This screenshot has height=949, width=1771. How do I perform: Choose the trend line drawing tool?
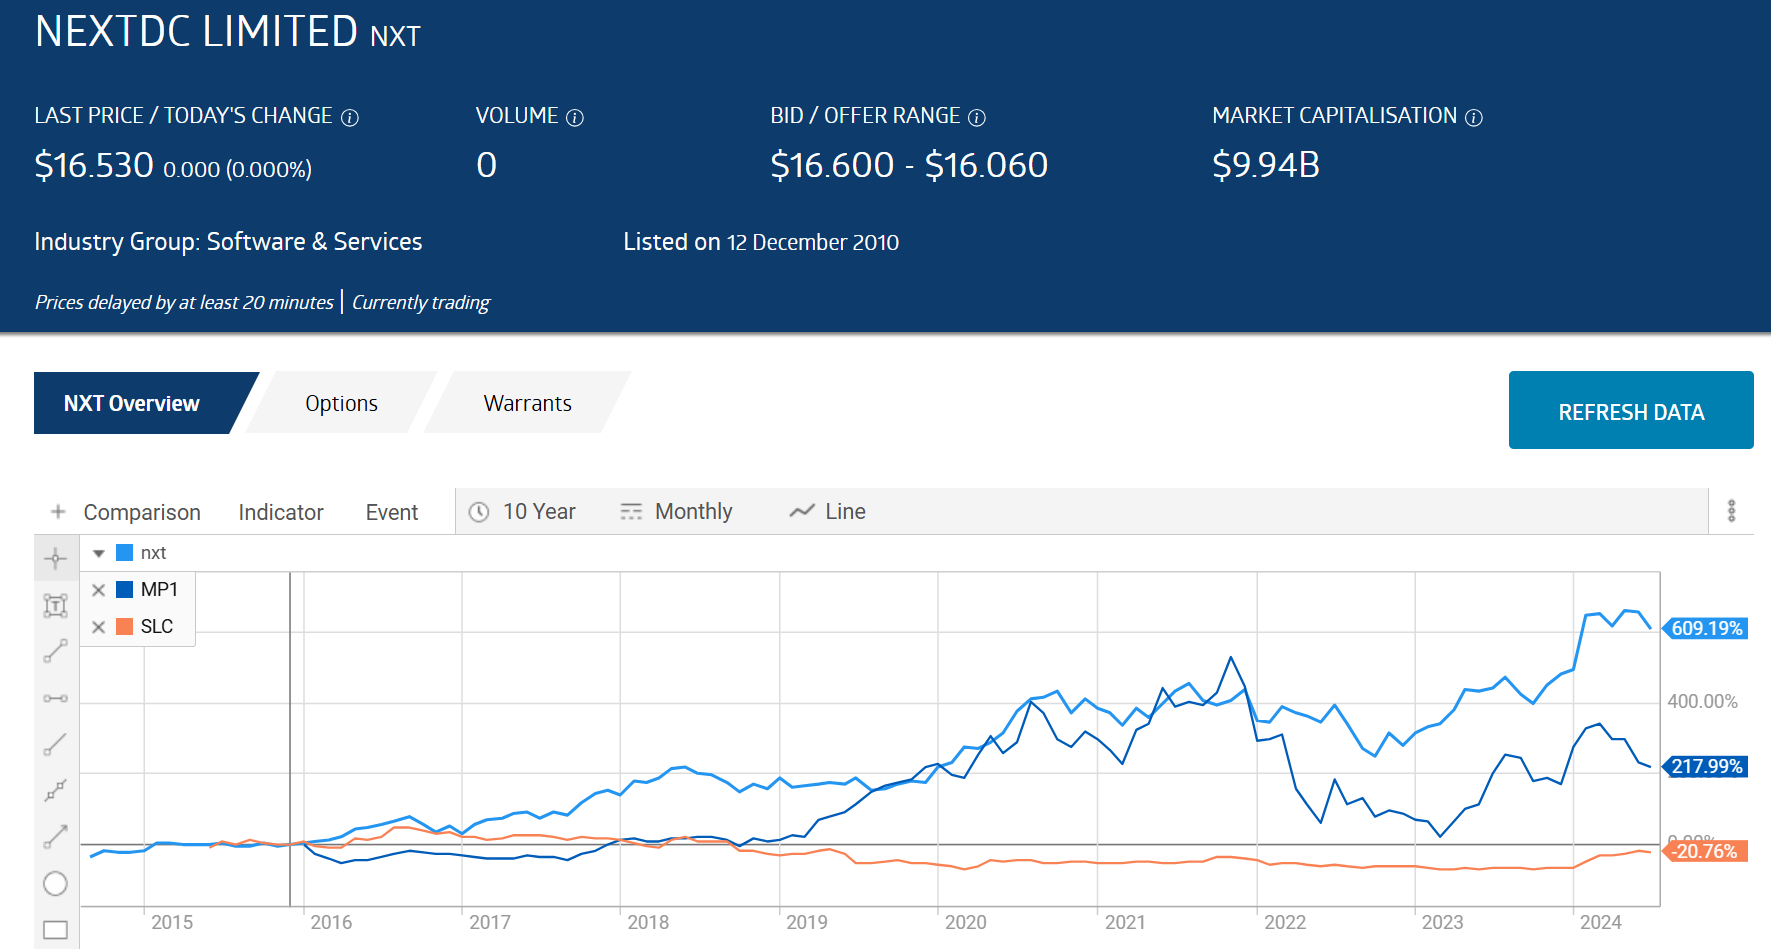(56, 651)
